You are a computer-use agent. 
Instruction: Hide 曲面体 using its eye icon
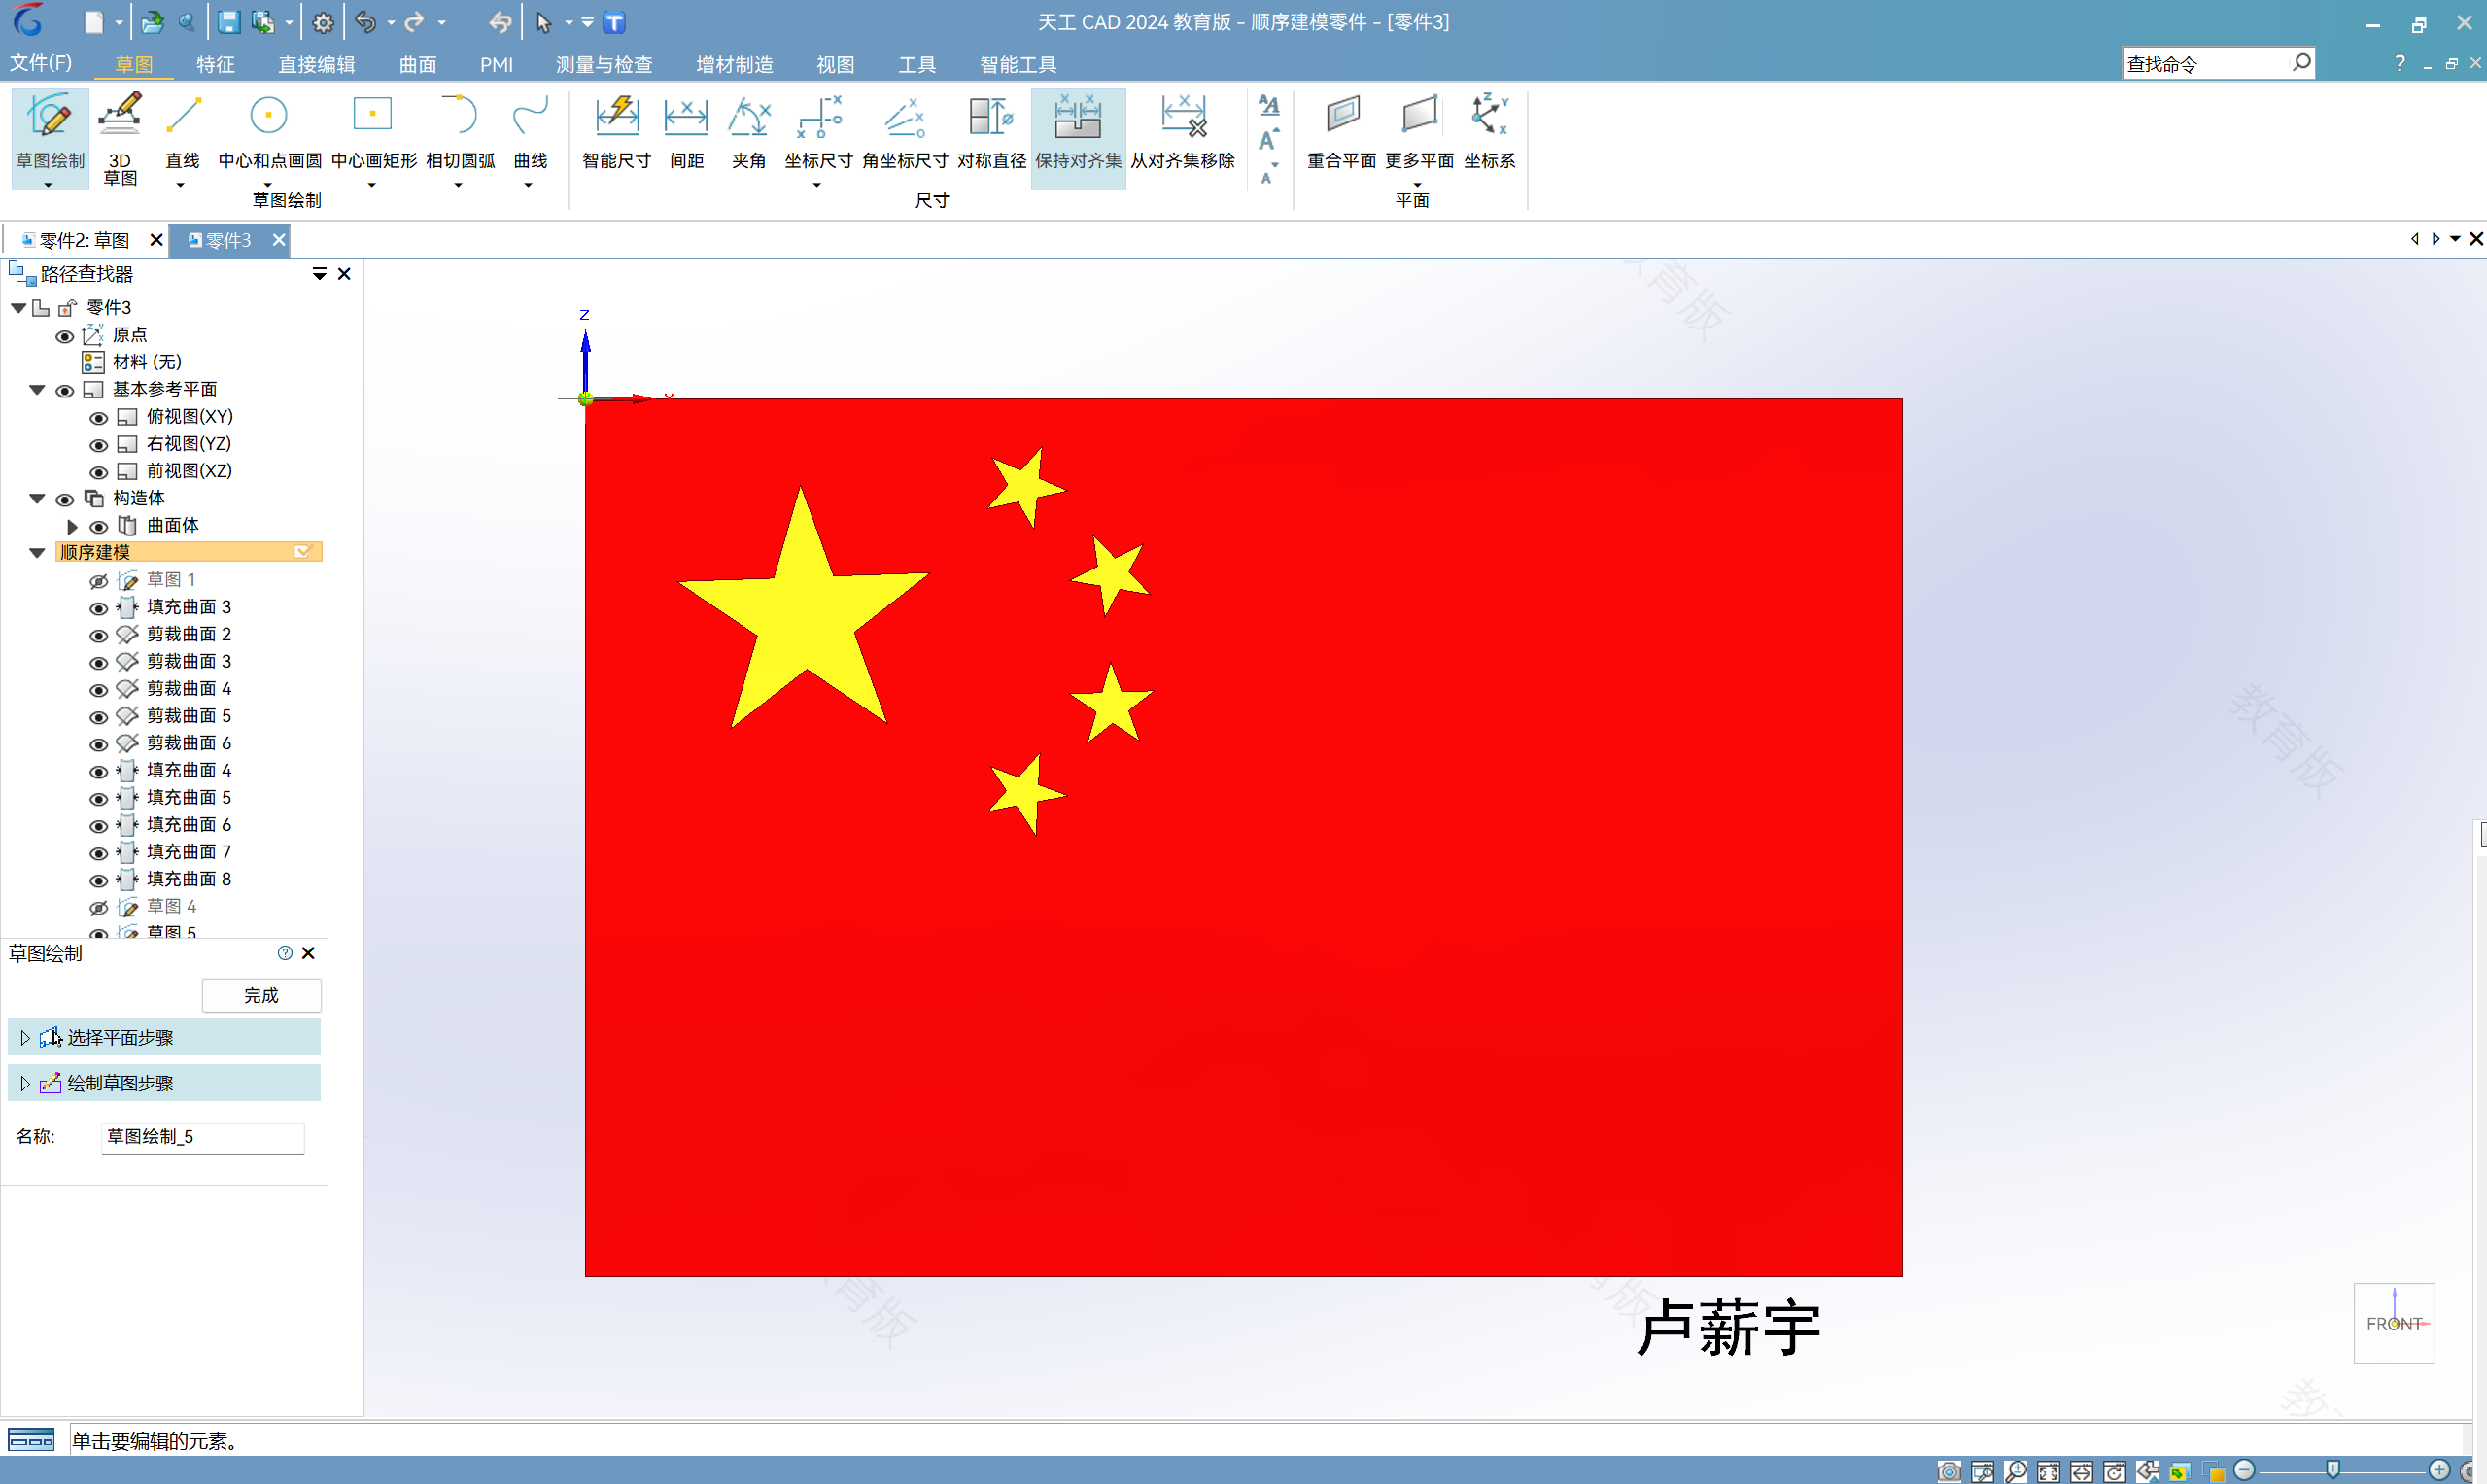(x=98, y=527)
